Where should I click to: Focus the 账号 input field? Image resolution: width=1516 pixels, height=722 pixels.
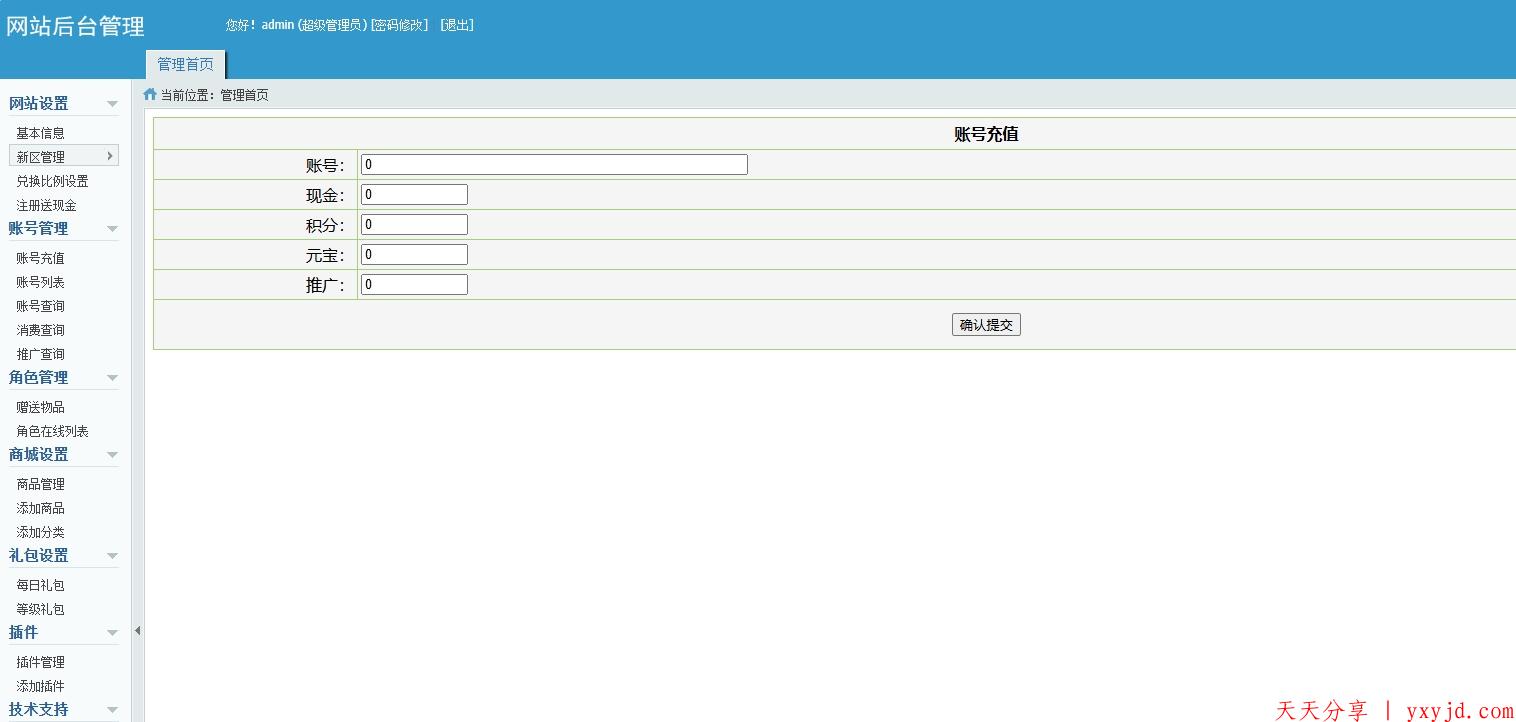tap(554, 165)
